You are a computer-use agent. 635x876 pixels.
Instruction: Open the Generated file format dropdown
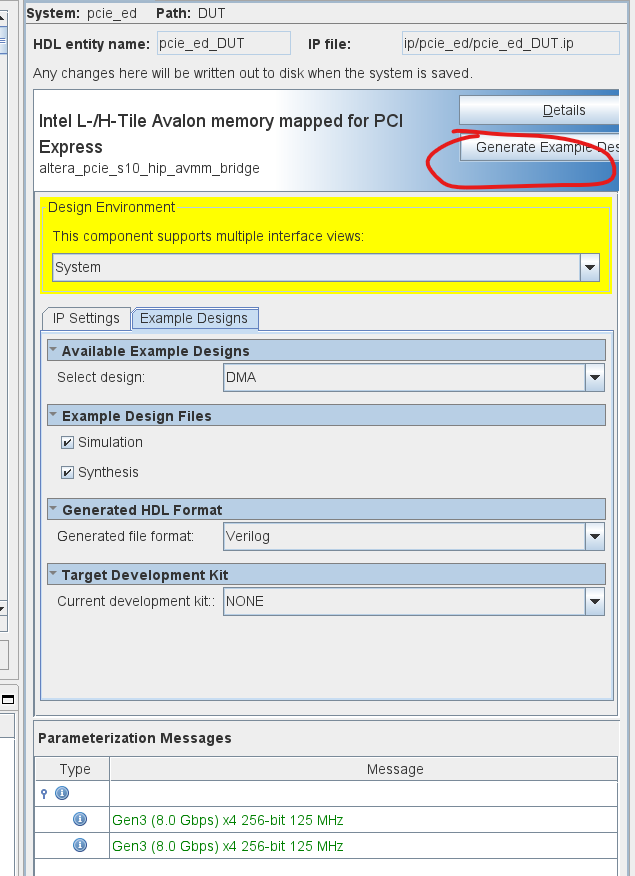595,536
